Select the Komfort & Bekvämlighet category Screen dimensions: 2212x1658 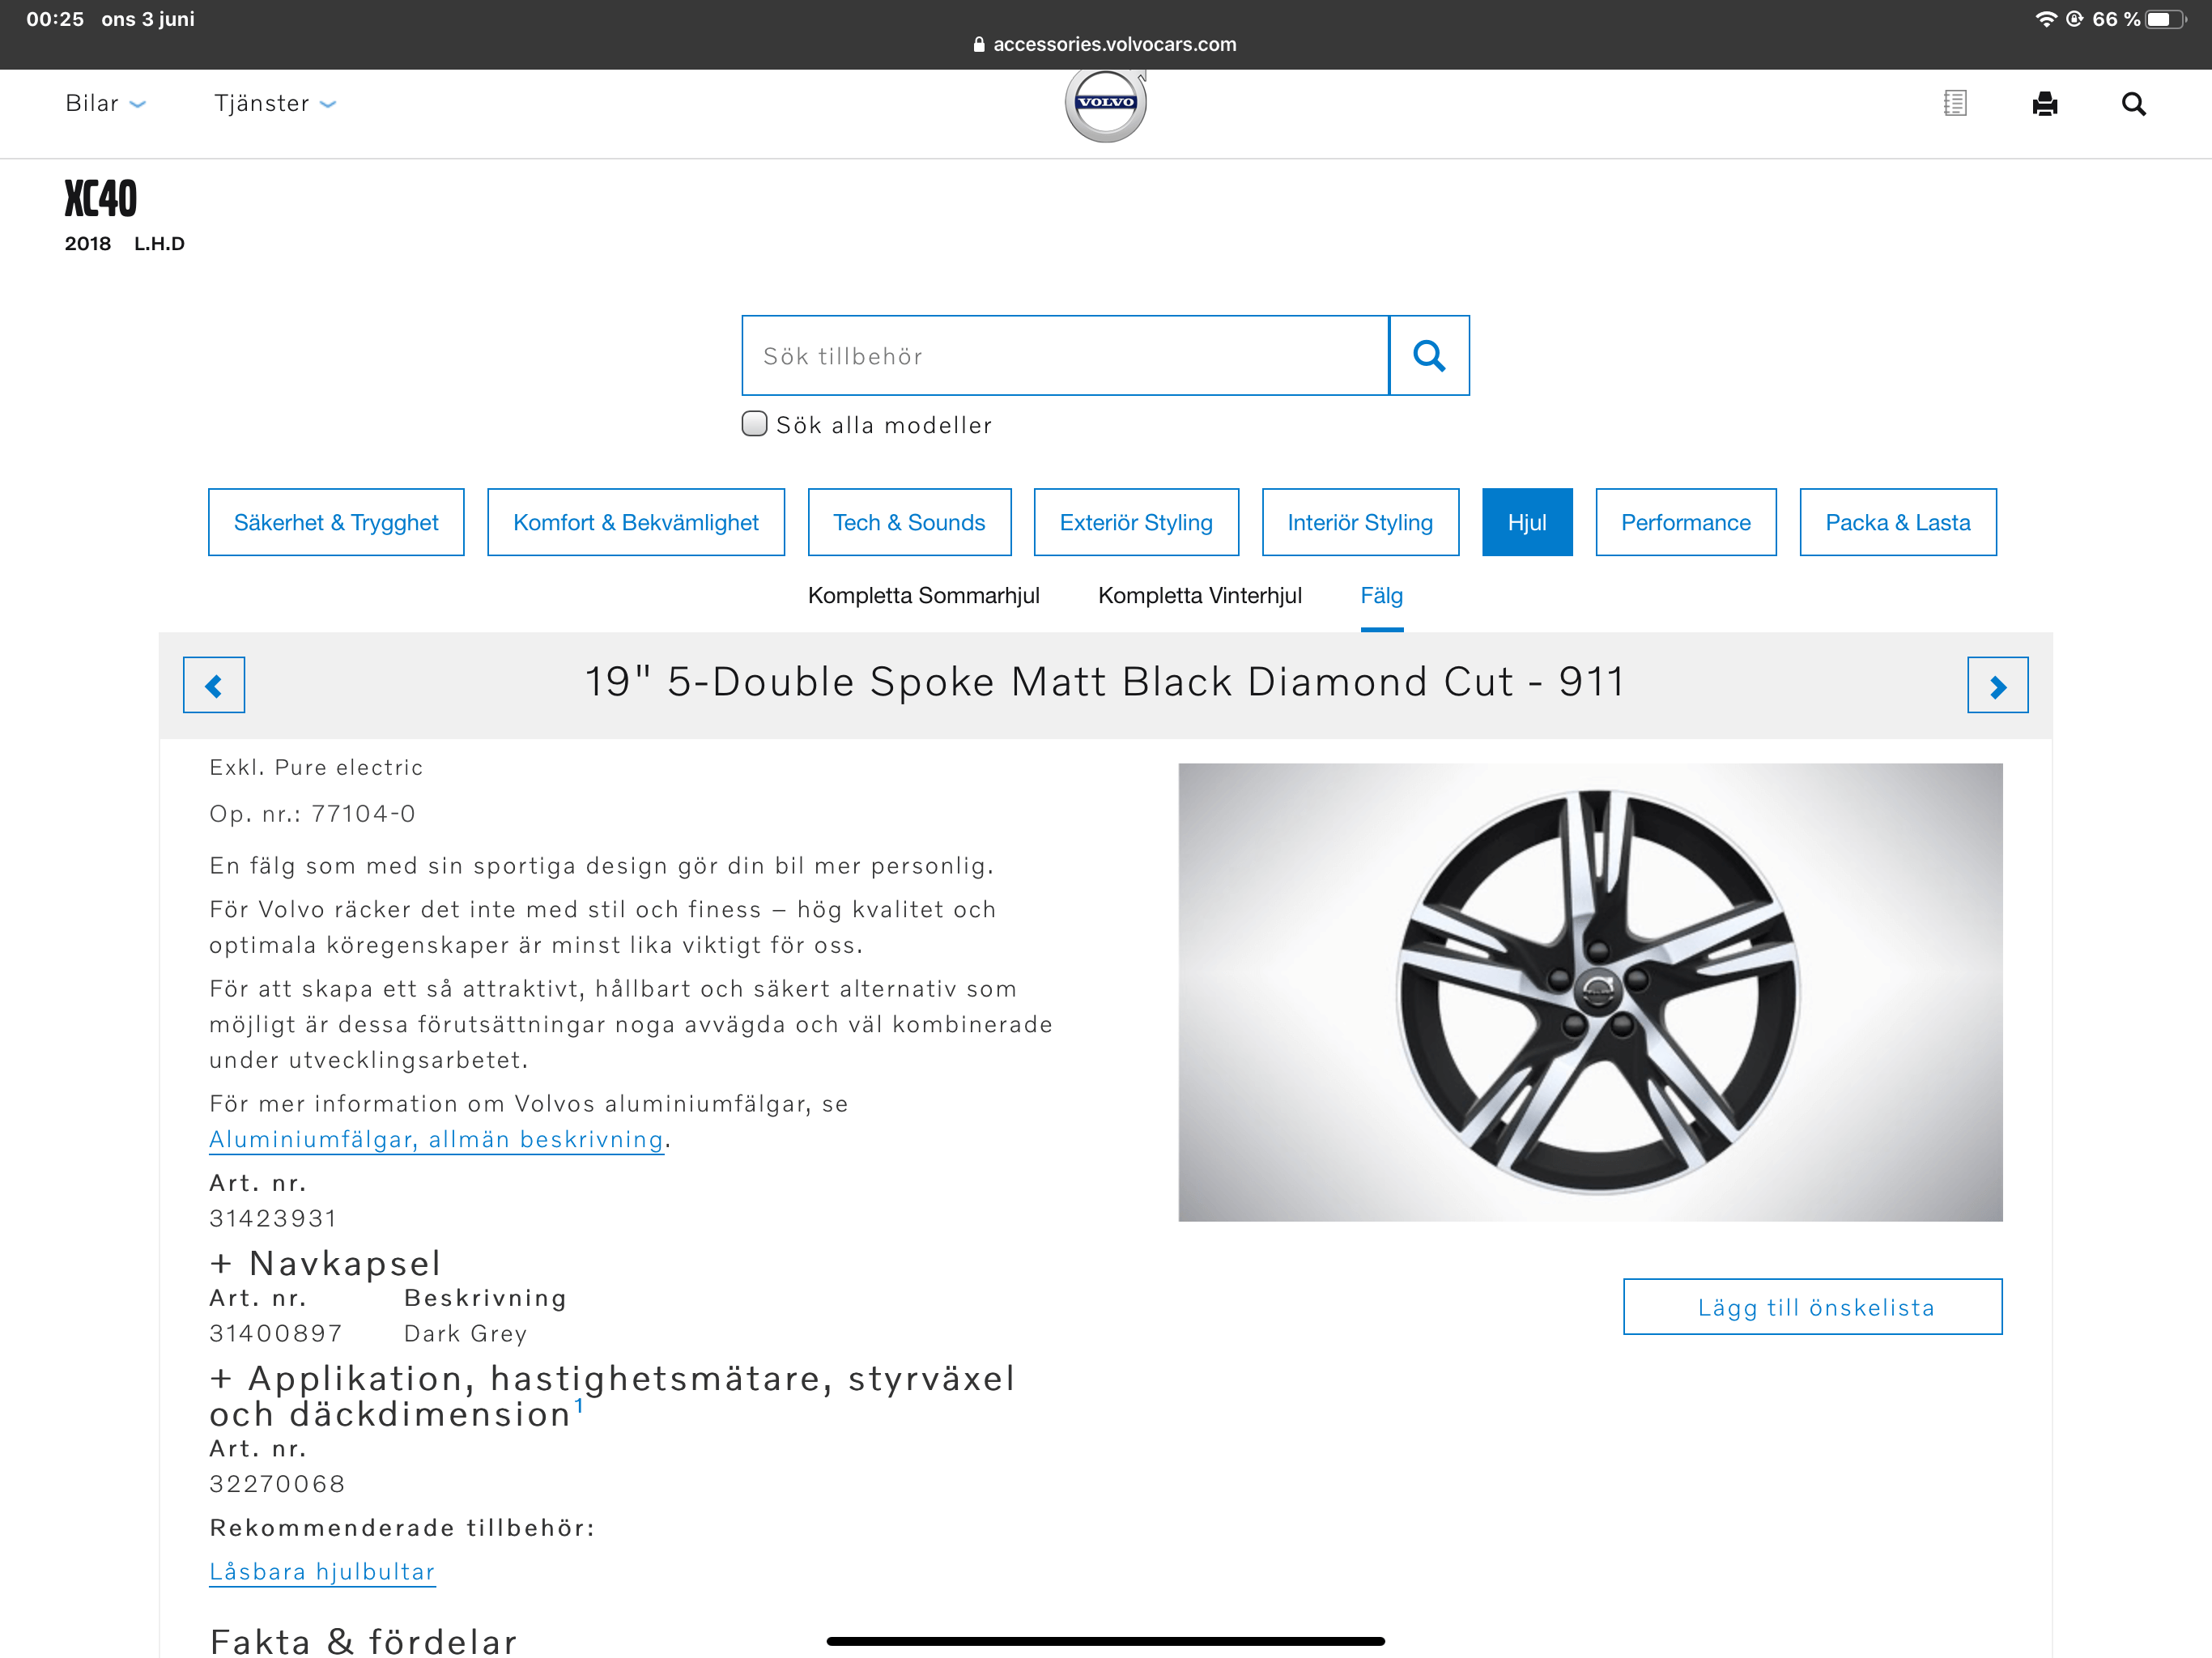636,522
